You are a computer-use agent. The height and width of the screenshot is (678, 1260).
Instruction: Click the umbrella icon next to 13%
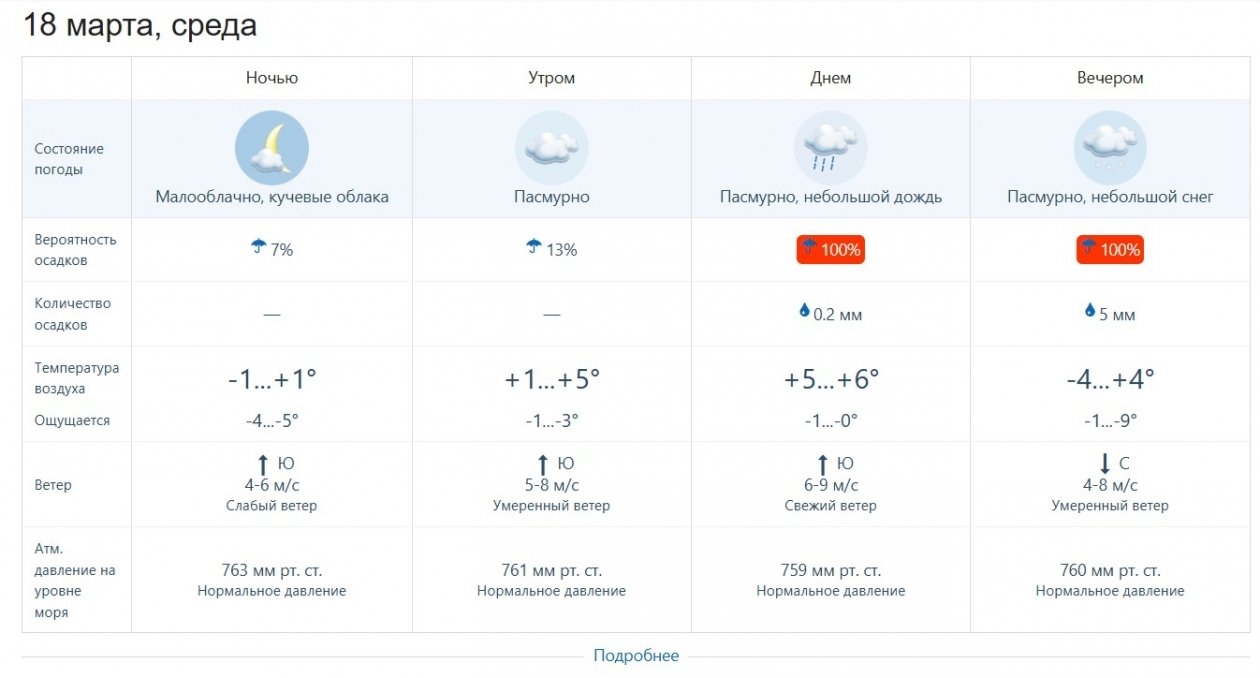(534, 247)
